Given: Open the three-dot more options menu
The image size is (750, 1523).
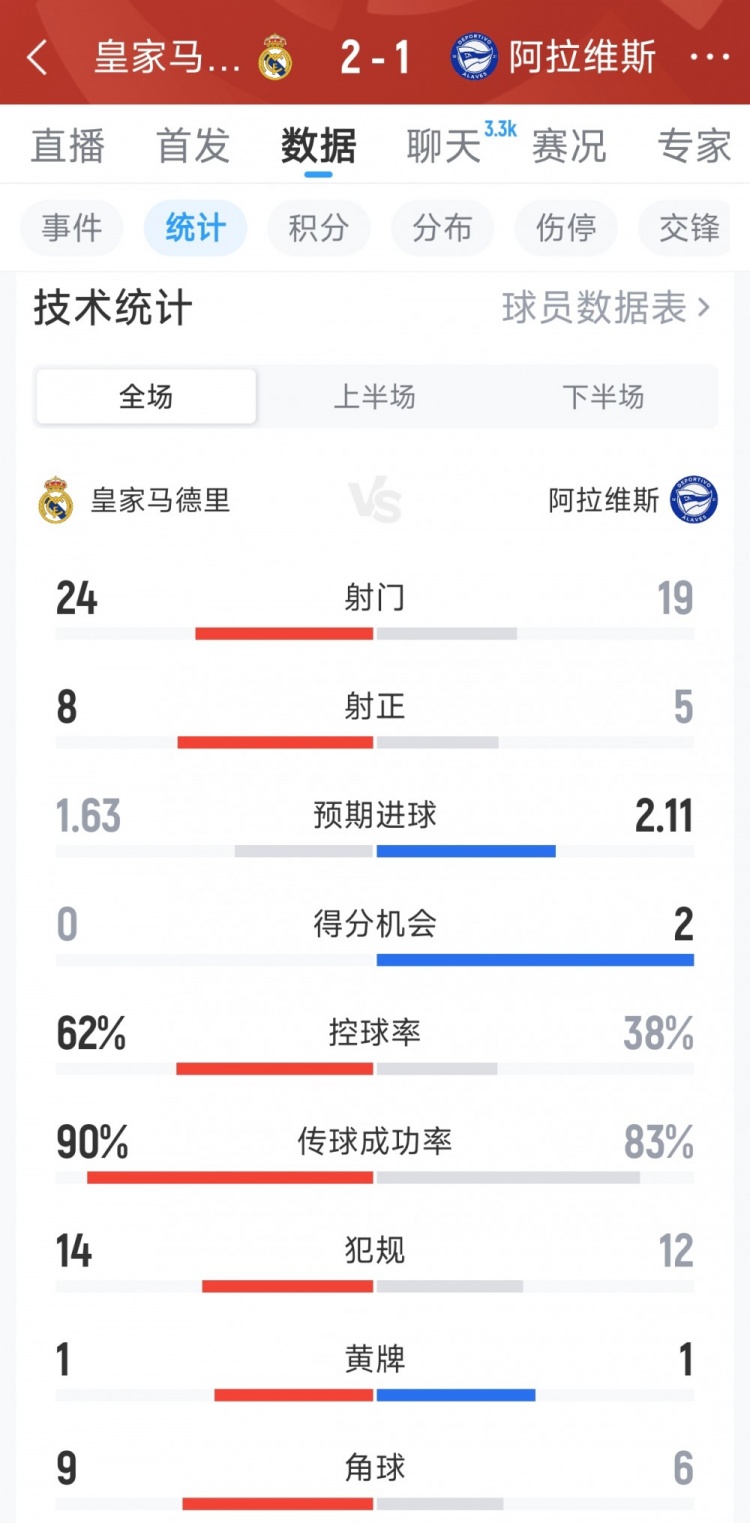Looking at the screenshot, I should coord(709,58).
